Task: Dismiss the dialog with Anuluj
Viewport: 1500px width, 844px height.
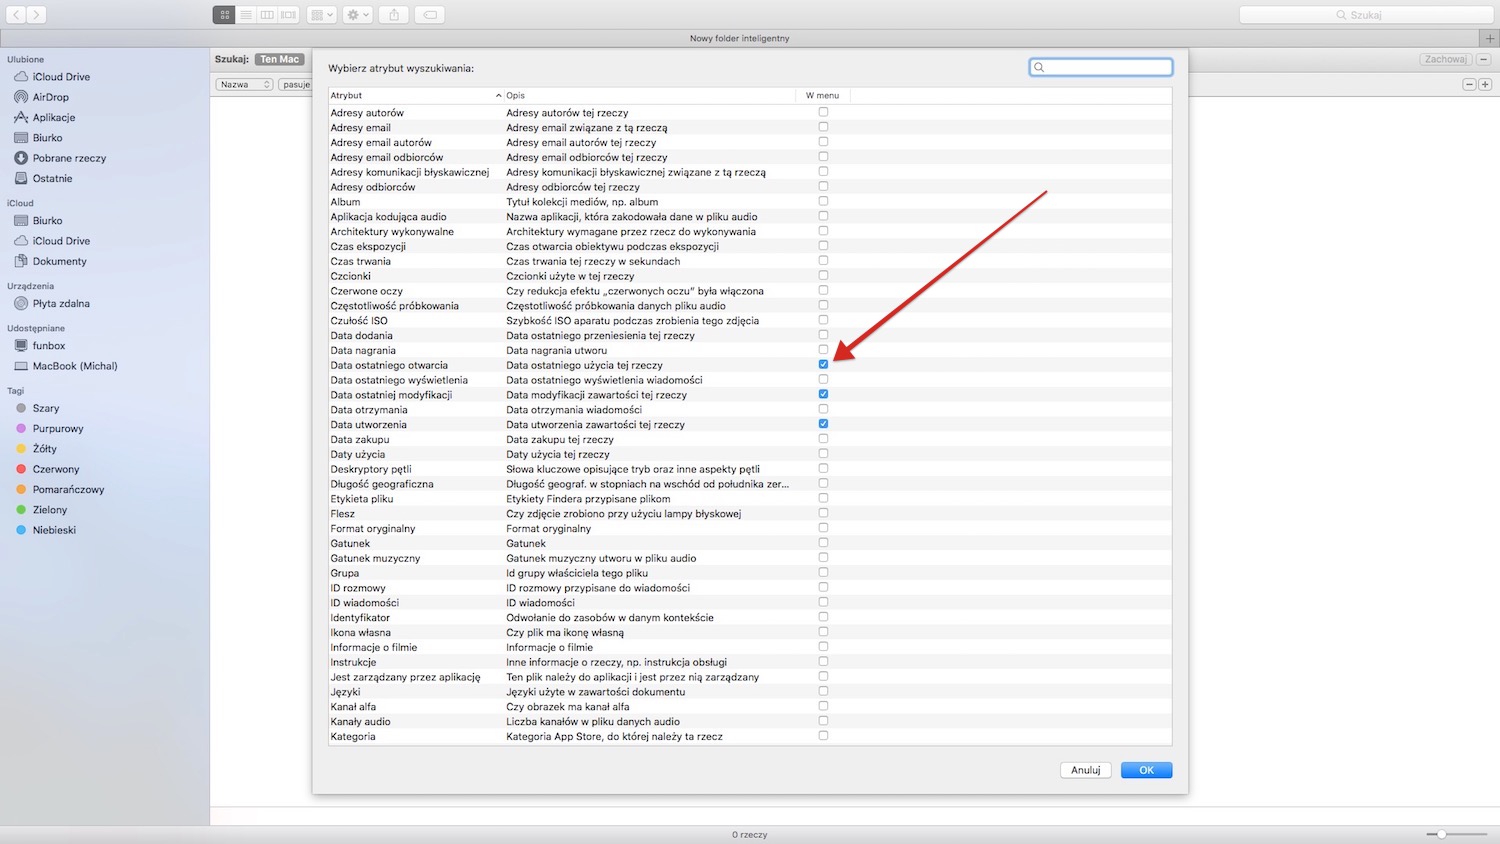Action: tap(1085, 770)
